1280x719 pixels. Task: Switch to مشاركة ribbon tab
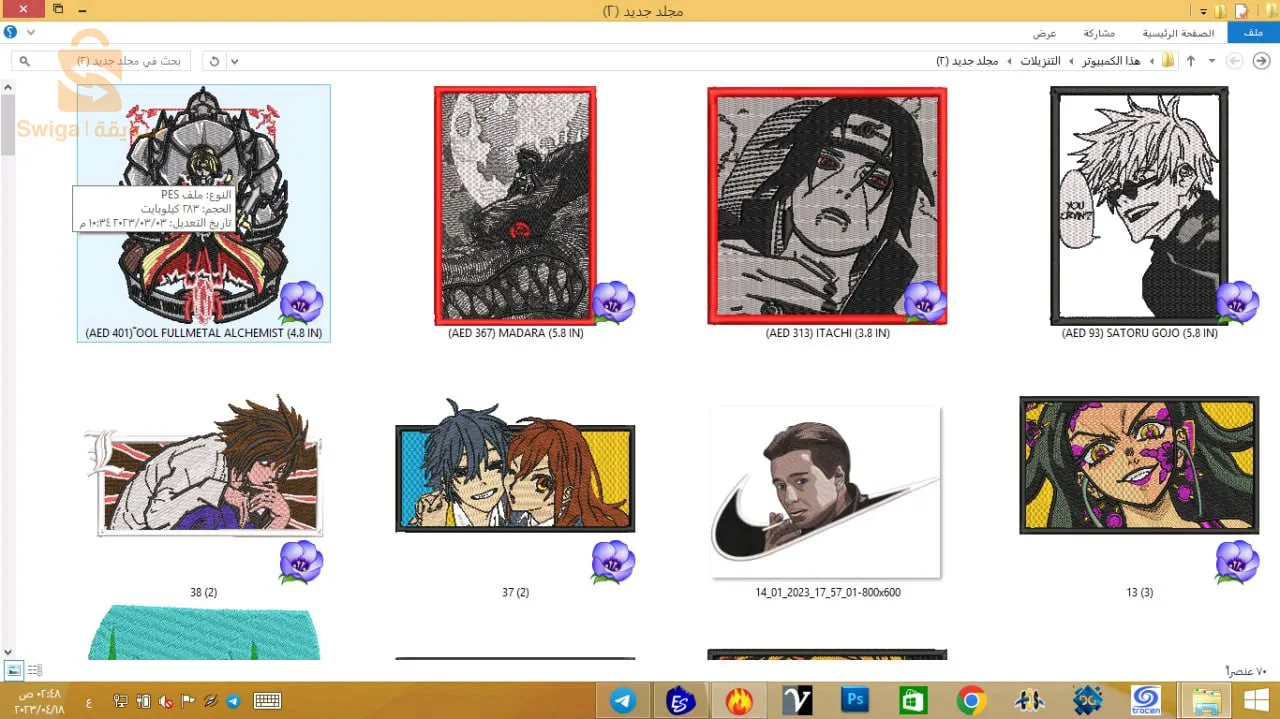[1100, 33]
